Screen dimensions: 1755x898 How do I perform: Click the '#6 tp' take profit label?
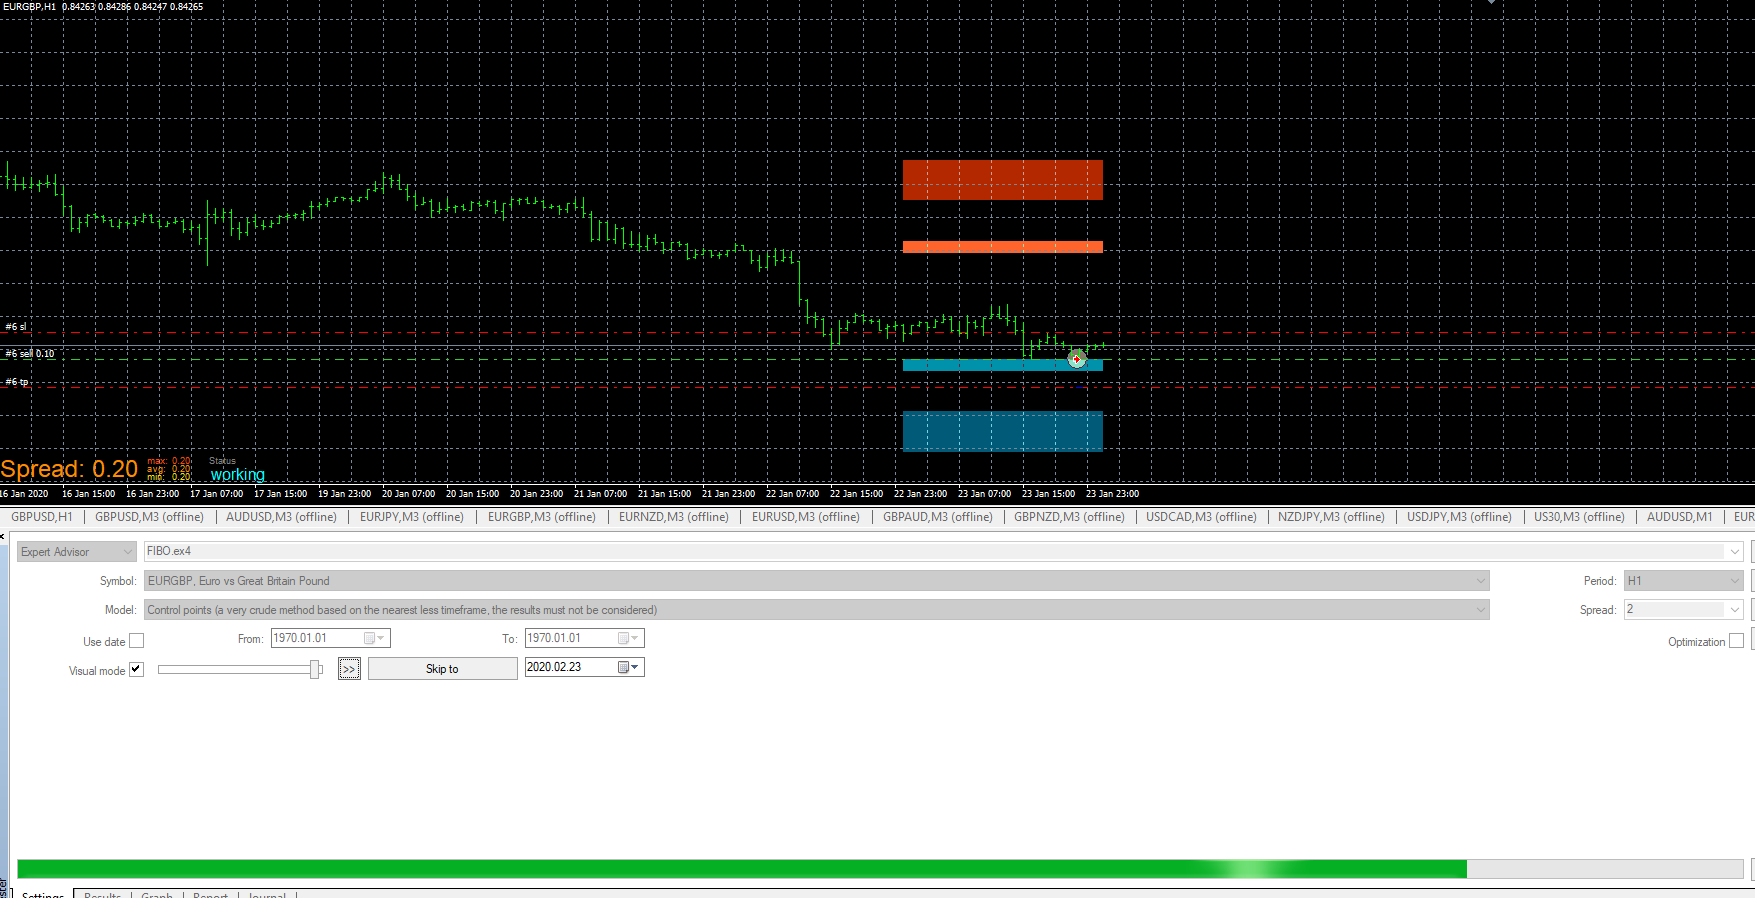pos(17,382)
